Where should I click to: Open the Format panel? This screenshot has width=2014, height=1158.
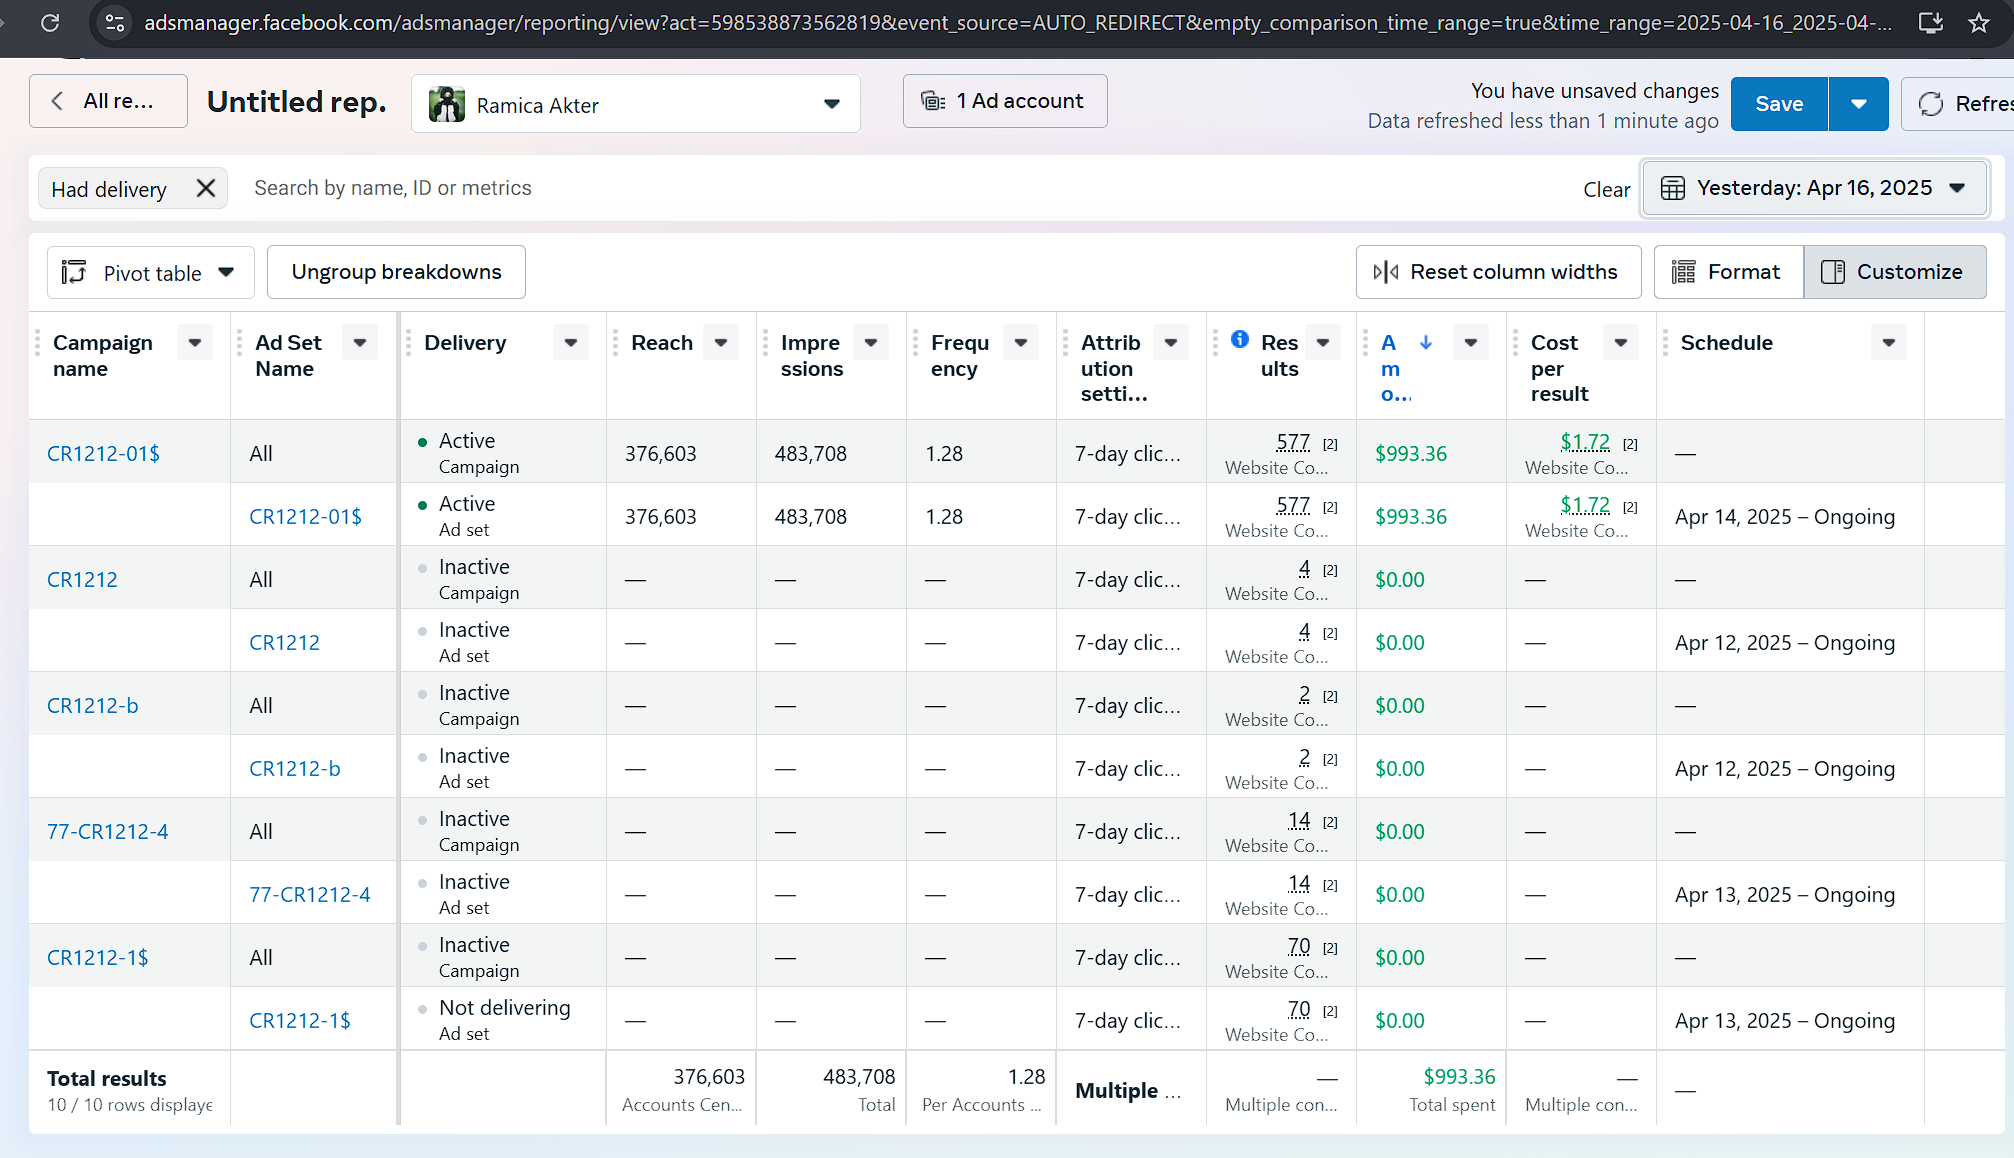(x=1728, y=272)
